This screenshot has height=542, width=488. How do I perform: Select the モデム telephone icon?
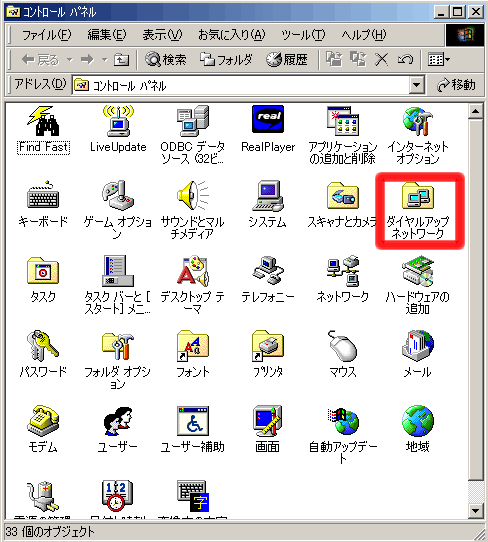43,421
